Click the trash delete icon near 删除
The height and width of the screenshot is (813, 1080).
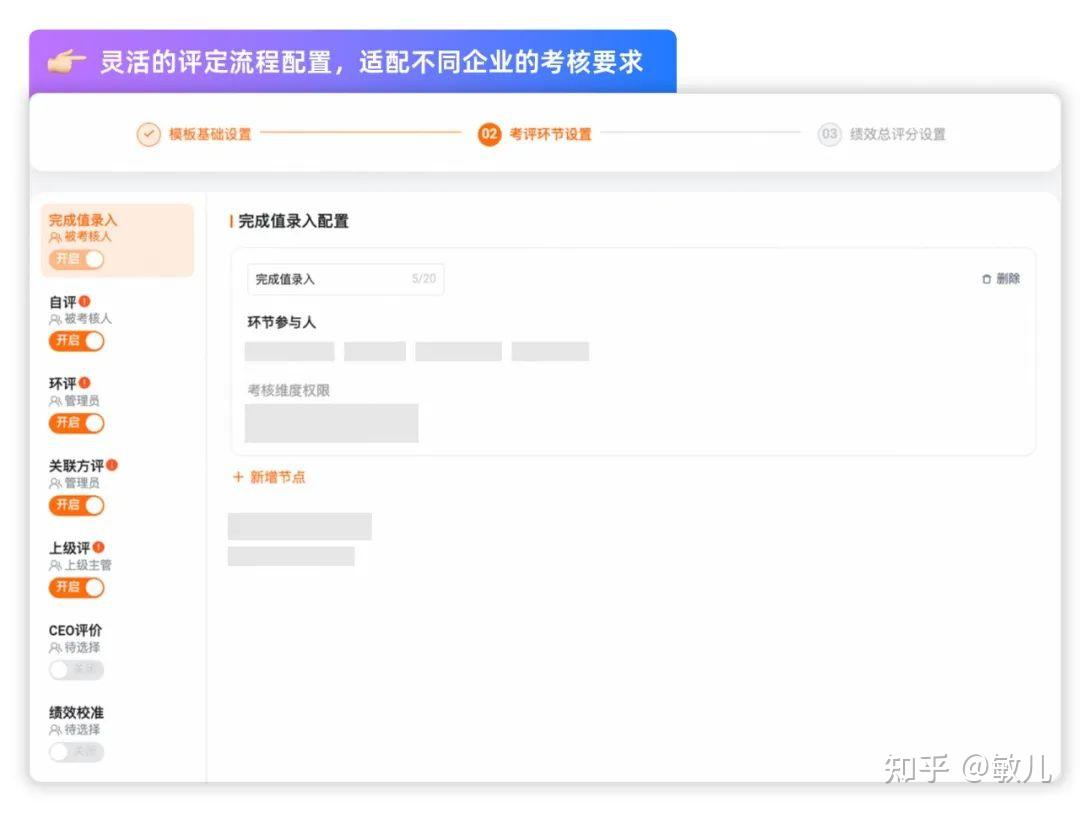[986, 279]
